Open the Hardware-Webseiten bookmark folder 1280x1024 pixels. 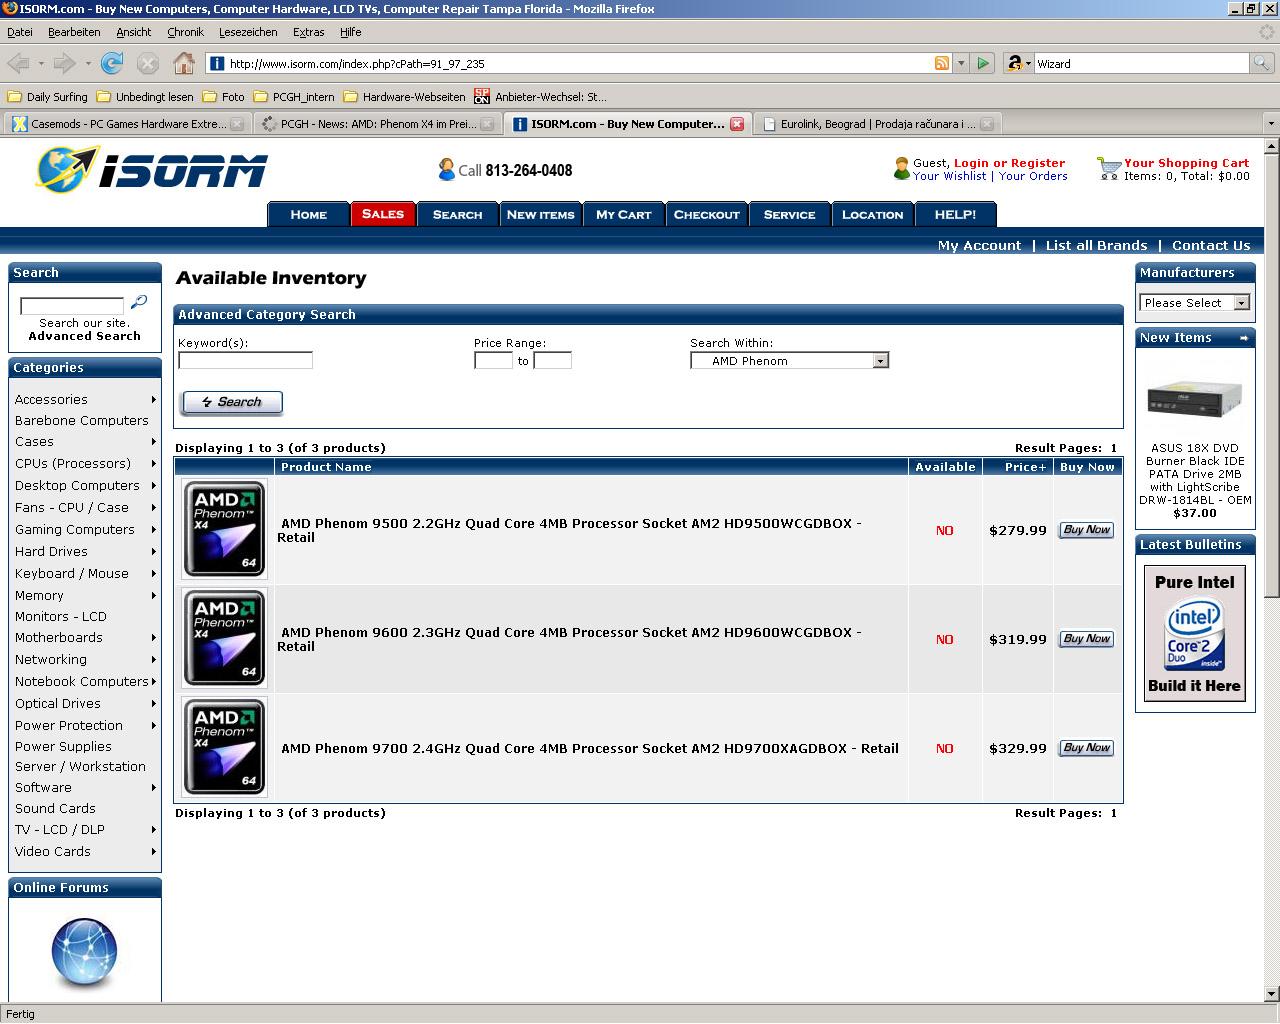[404, 97]
